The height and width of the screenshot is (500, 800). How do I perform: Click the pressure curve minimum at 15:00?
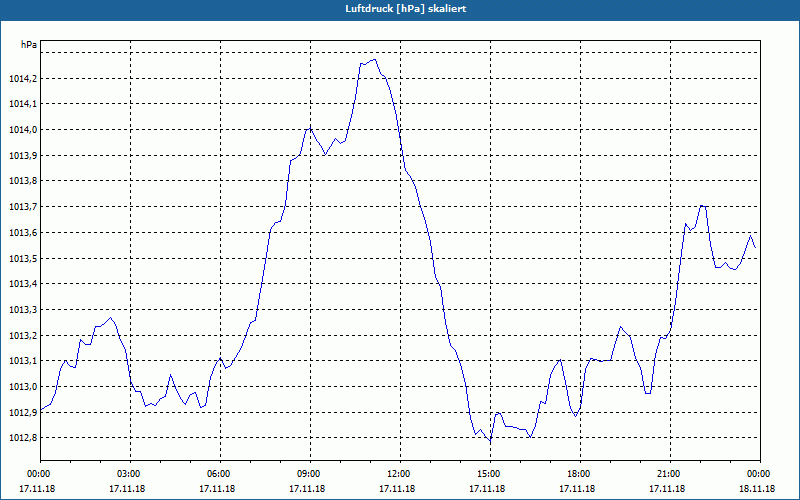coord(490,440)
